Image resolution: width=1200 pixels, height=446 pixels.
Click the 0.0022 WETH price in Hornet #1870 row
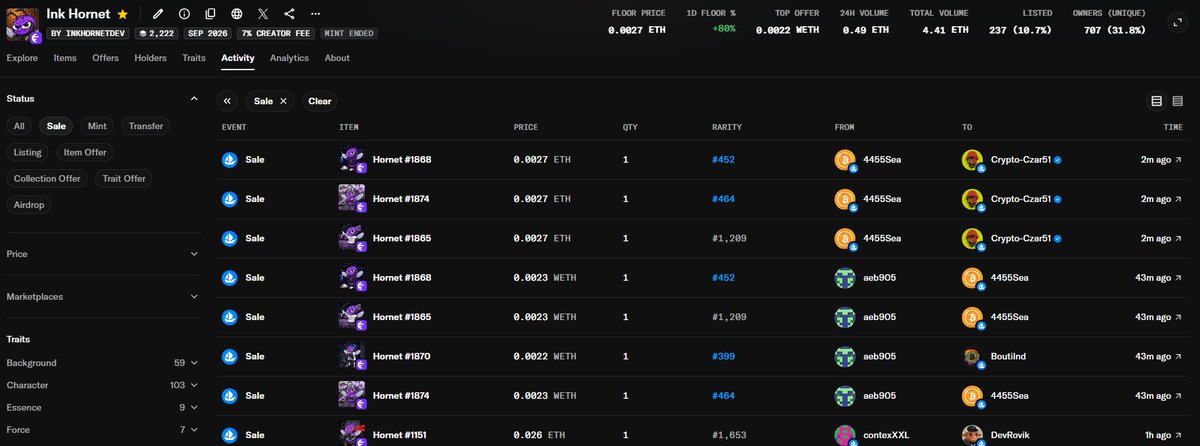tap(544, 356)
